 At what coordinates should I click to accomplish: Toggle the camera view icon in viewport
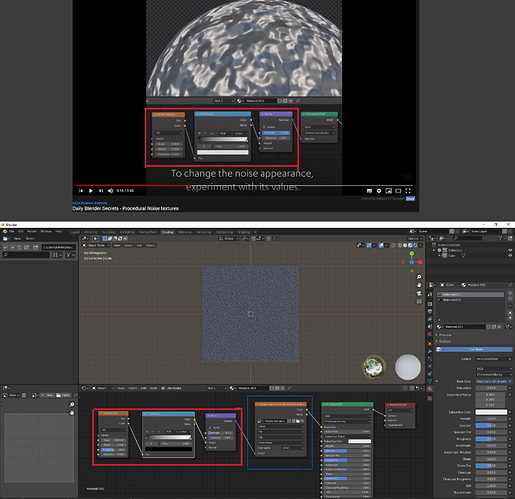tap(419, 293)
